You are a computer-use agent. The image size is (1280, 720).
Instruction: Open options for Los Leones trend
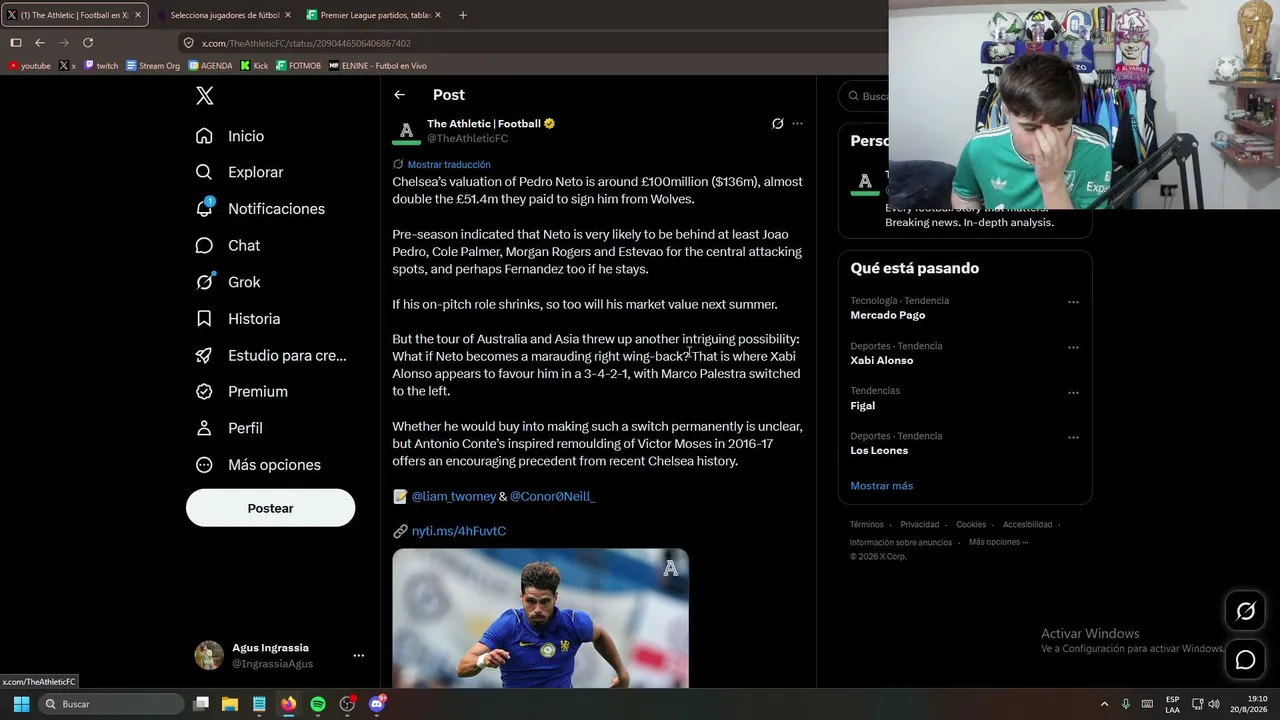click(x=1073, y=438)
